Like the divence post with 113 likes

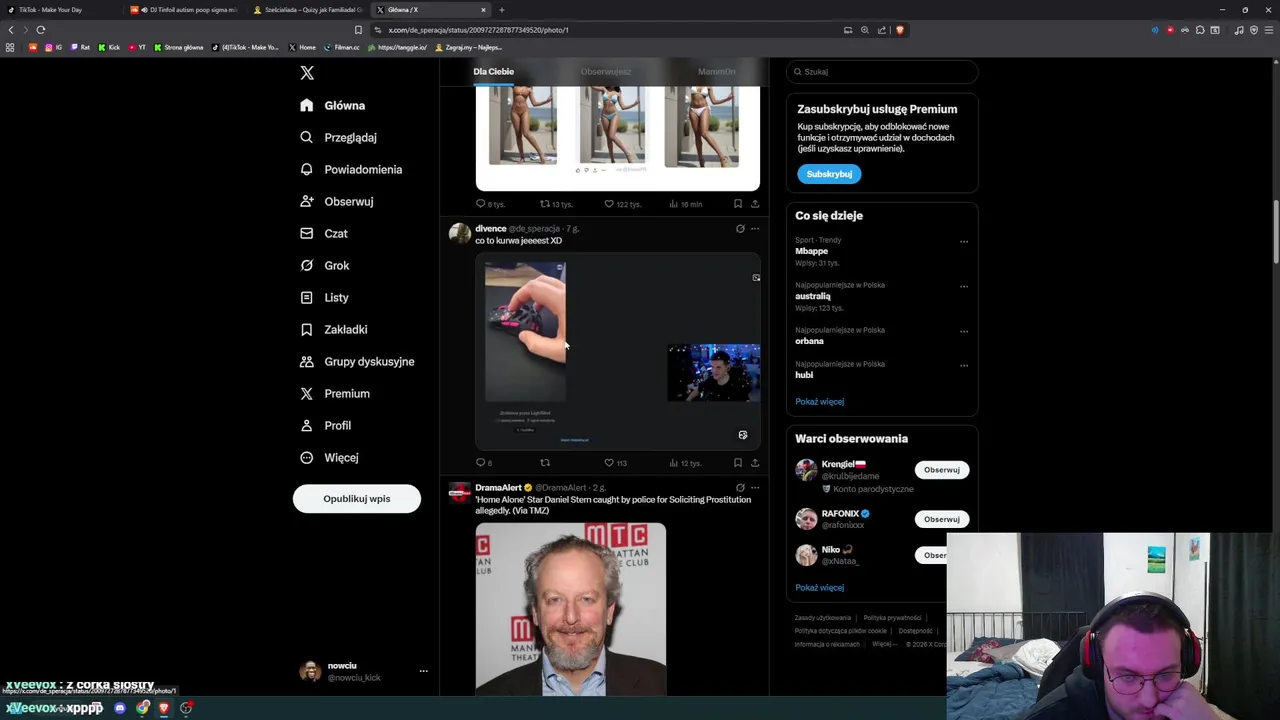609,463
